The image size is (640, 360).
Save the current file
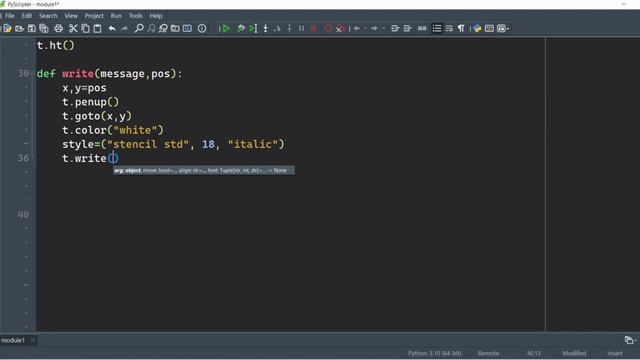pyautogui.click(x=31, y=29)
